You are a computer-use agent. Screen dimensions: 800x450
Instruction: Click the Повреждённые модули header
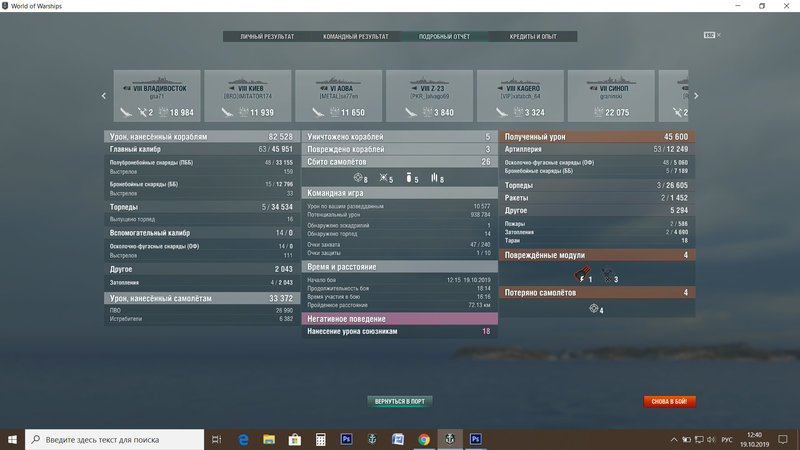point(597,255)
